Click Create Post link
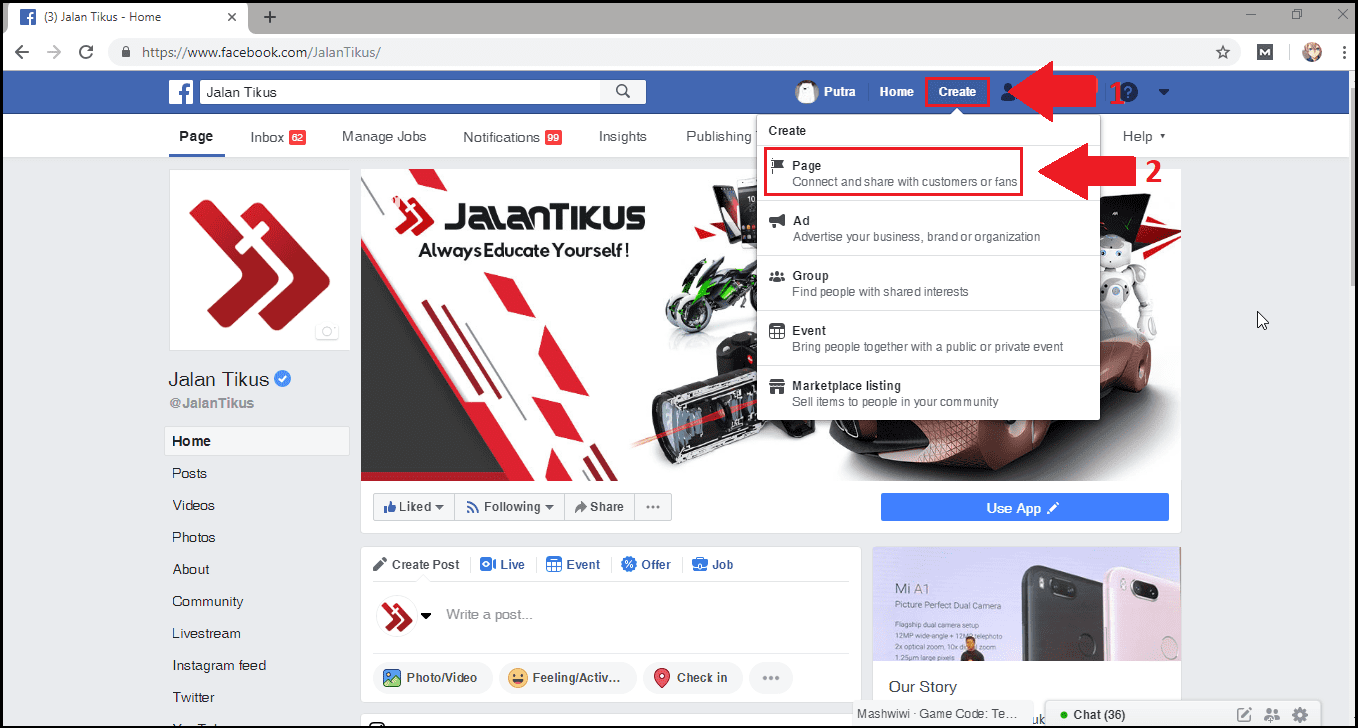The width and height of the screenshot is (1358, 728). pos(416,565)
